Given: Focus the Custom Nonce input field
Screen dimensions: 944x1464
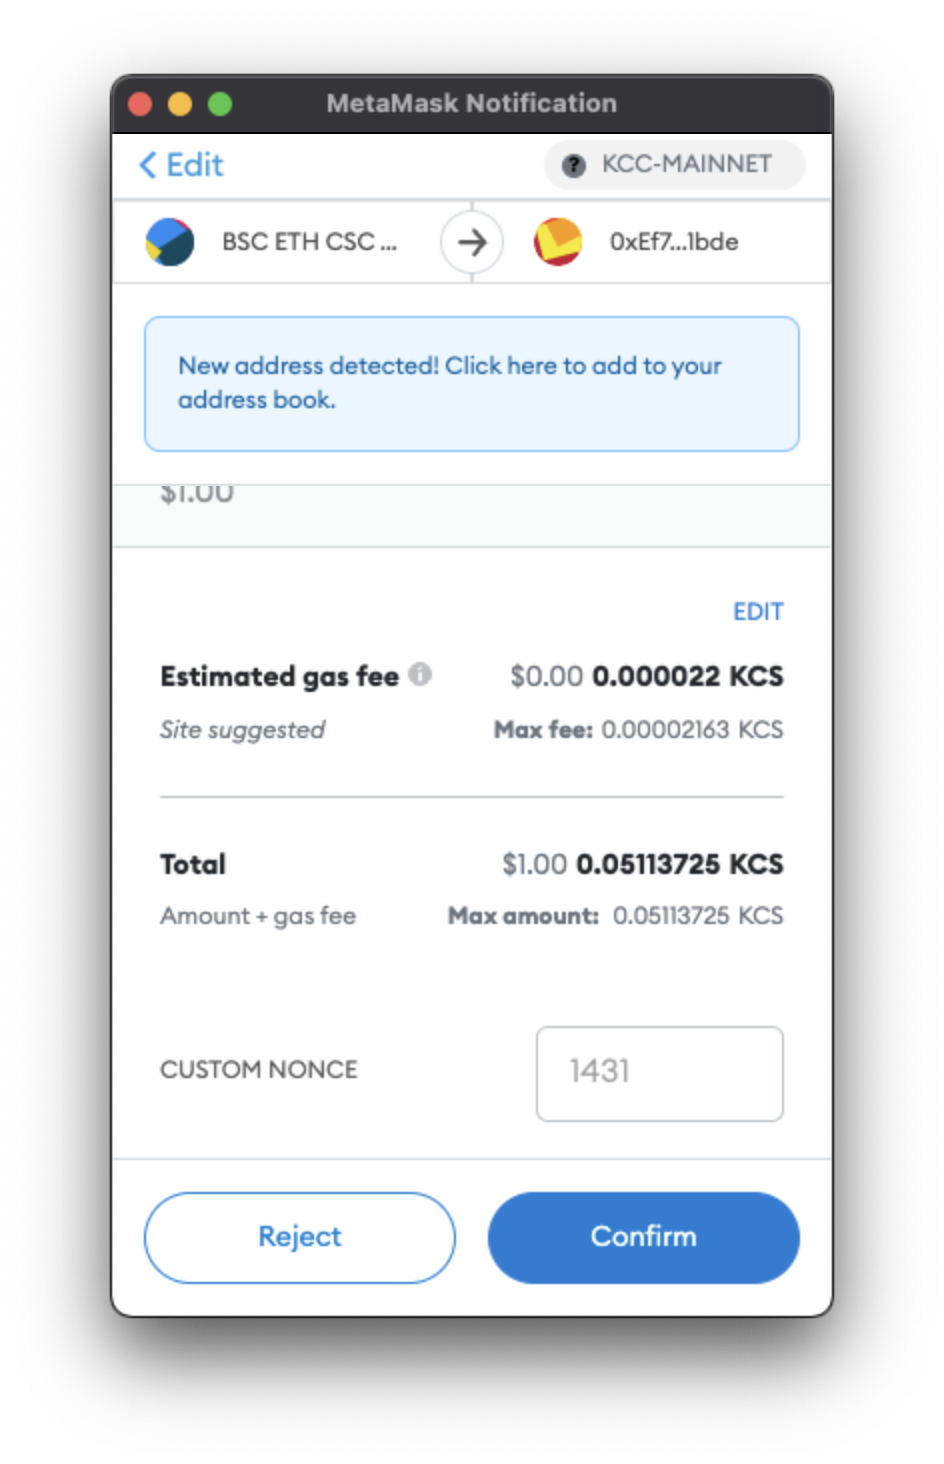Looking at the screenshot, I should (x=660, y=1073).
